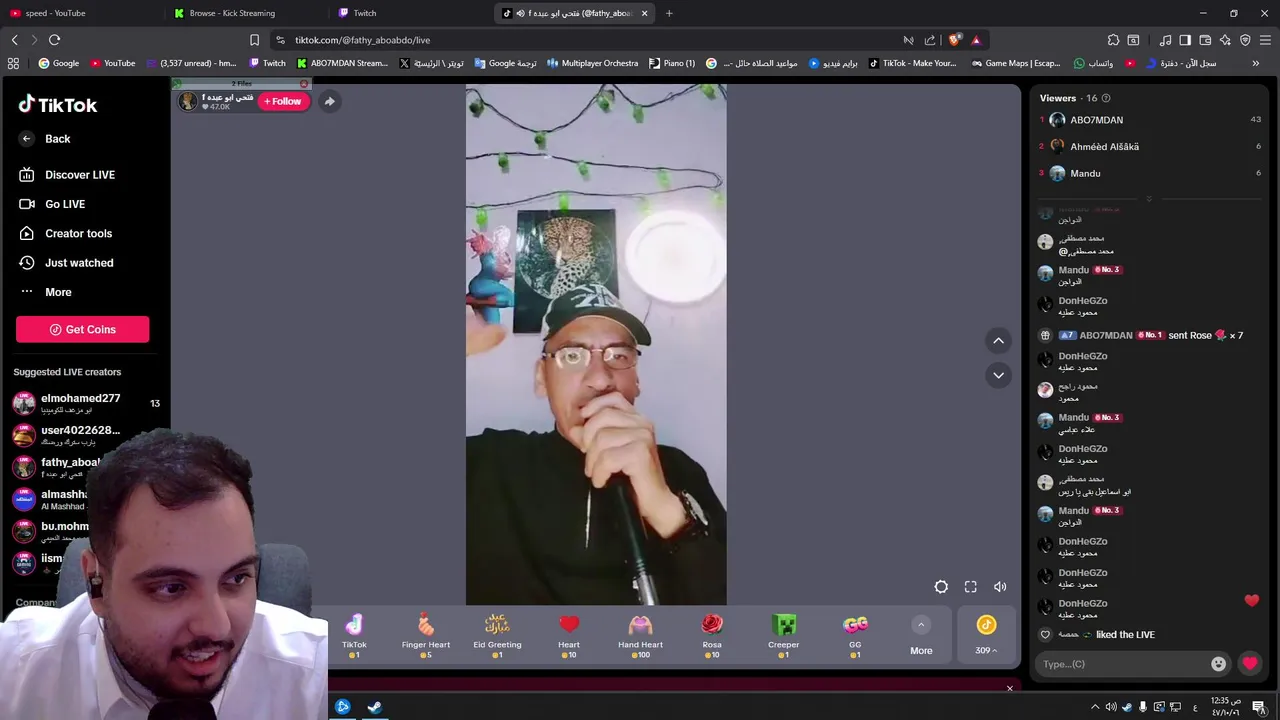1280x720 pixels.
Task: Open browser extensions puzzle icon
Action: tap(1113, 40)
